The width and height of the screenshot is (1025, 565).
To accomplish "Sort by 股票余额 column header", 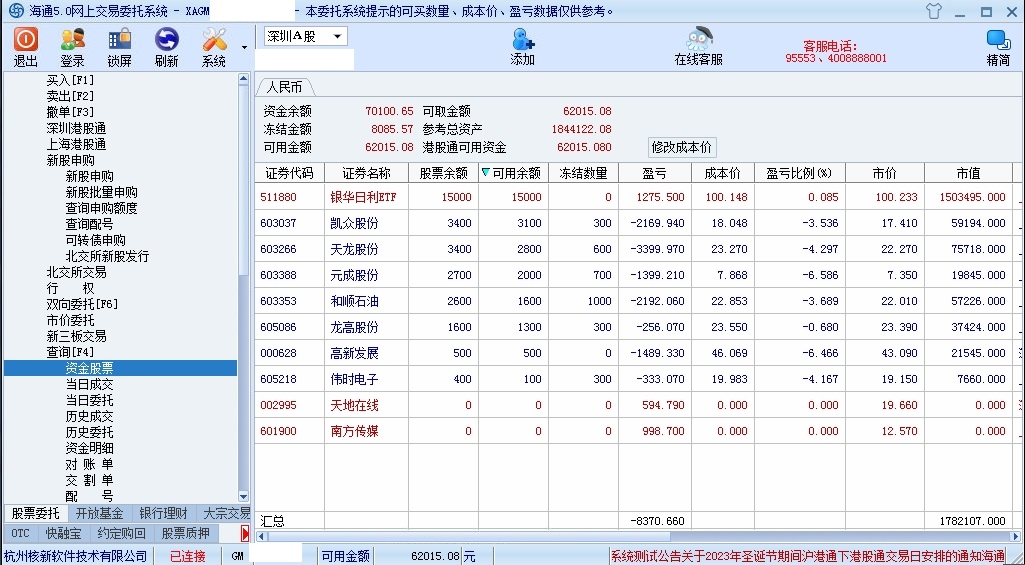I will click(443, 173).
